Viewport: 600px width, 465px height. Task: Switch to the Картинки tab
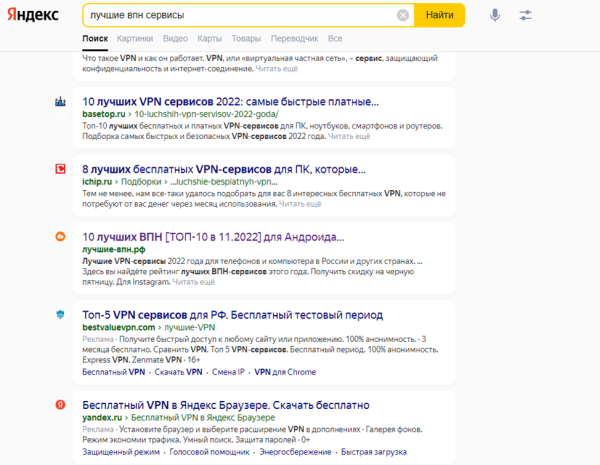135,38
